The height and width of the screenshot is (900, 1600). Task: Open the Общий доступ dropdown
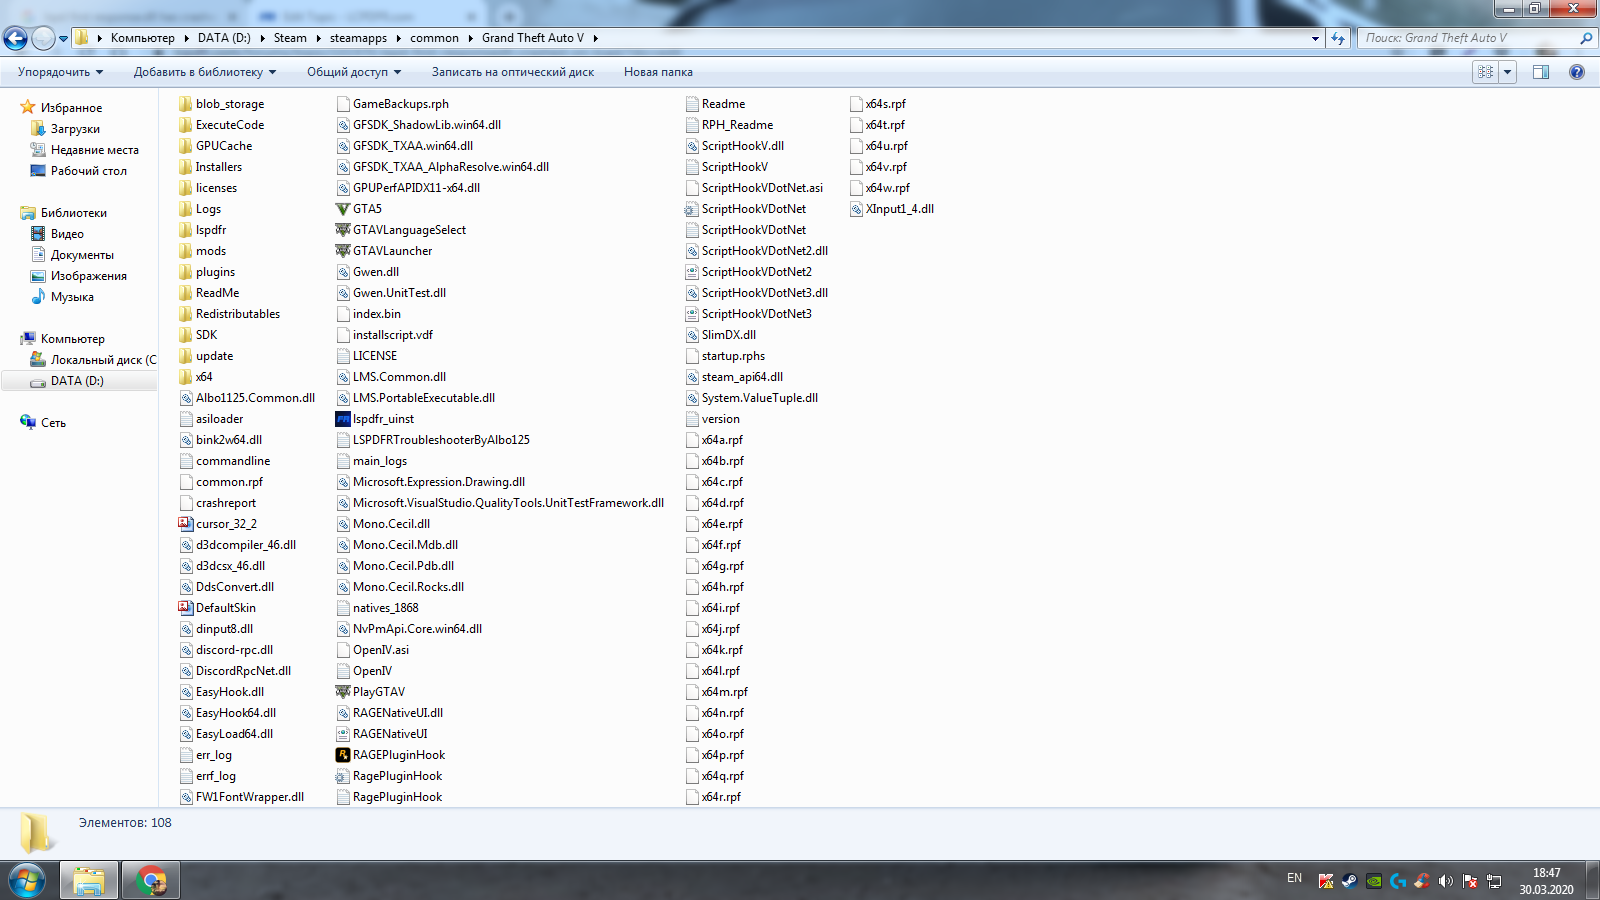coord(354,72)
